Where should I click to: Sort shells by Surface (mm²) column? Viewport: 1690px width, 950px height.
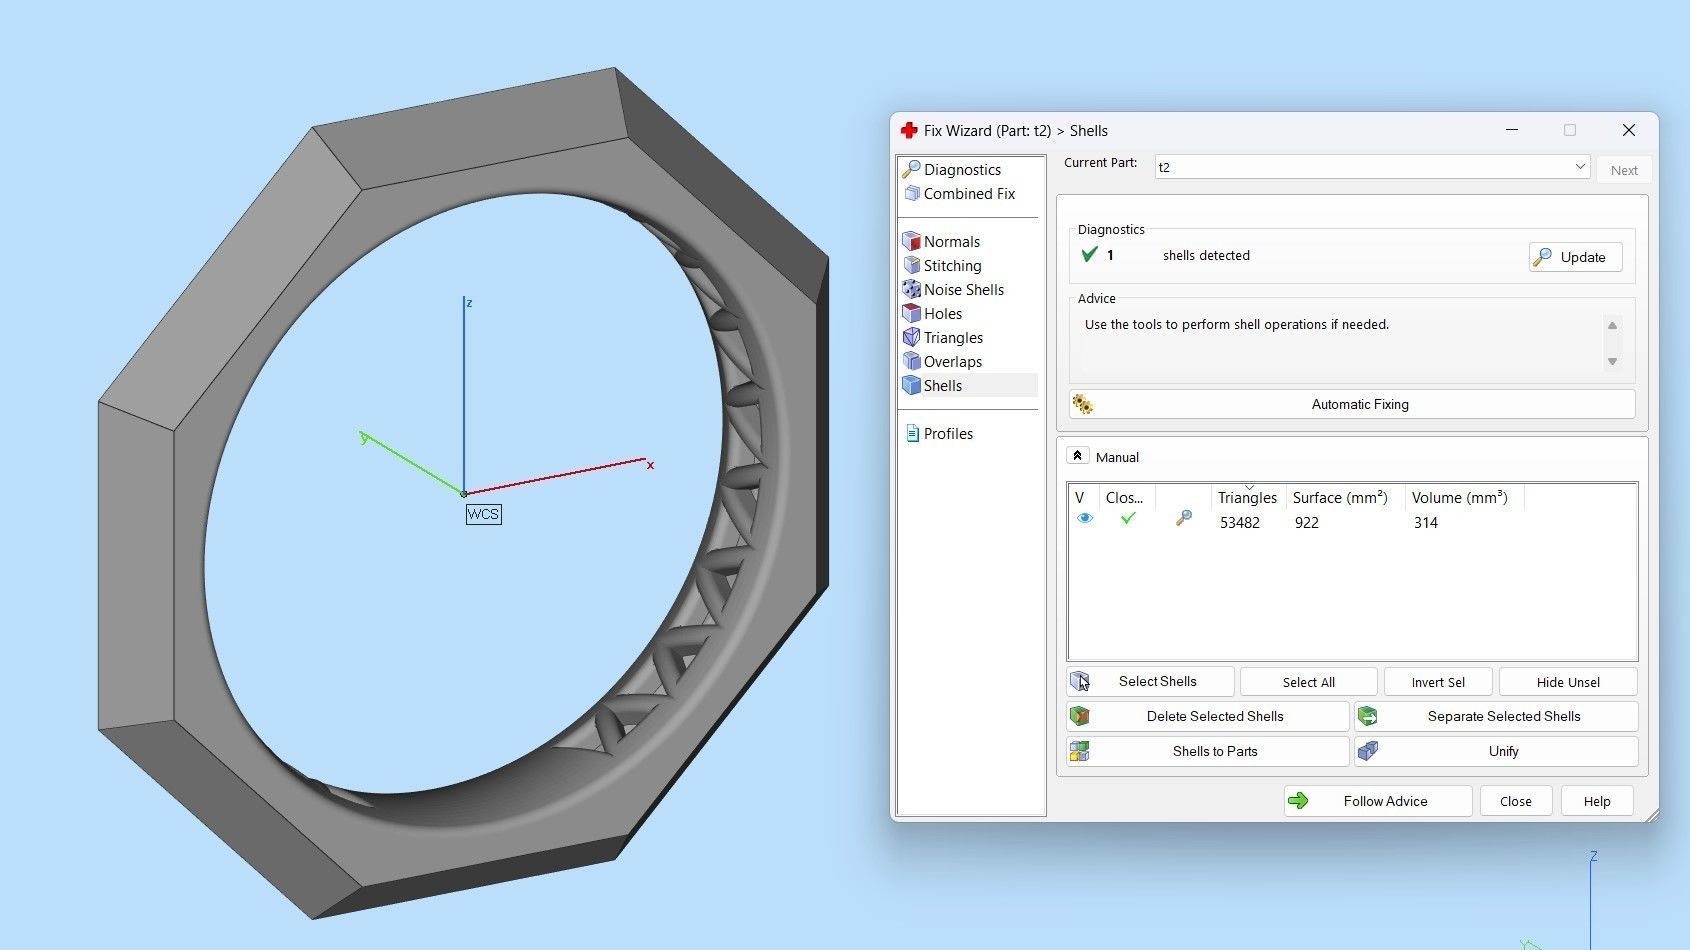point(1340,498)
